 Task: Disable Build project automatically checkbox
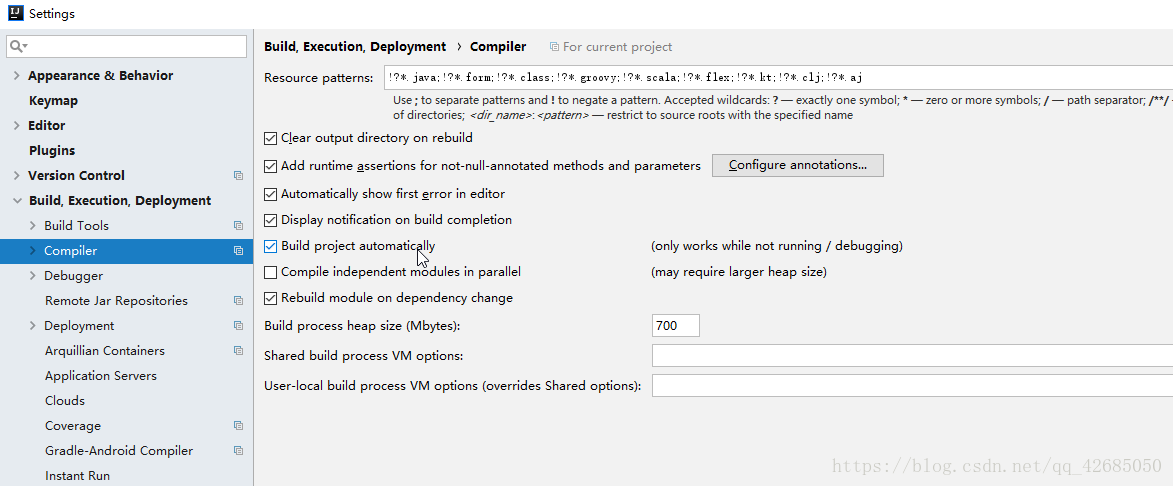271,246
